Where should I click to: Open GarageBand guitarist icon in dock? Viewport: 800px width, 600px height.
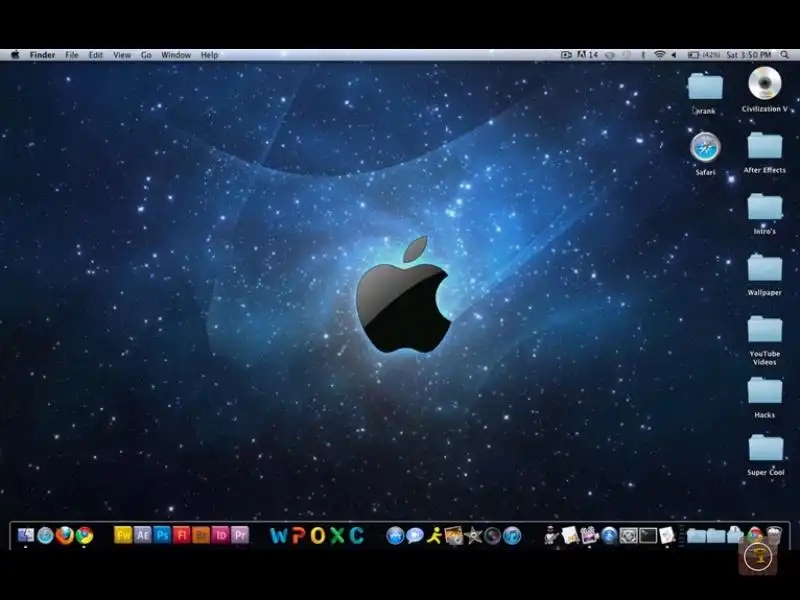point(551,535)
